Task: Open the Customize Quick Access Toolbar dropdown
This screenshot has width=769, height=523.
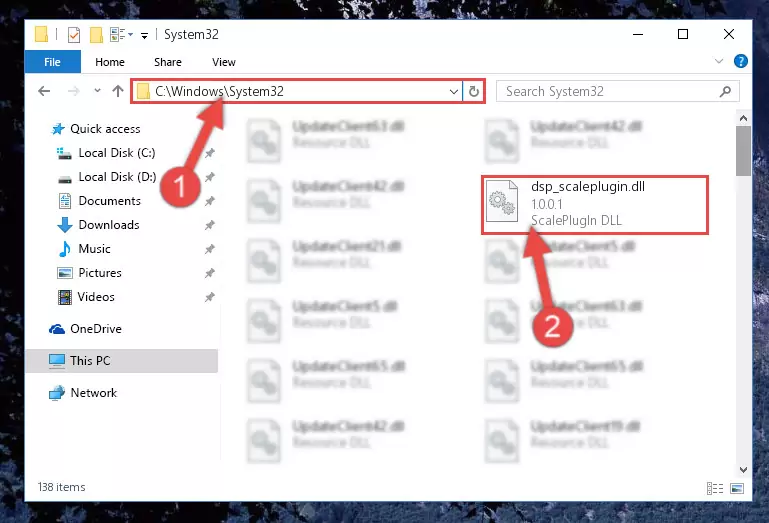Action: (144, 35)
